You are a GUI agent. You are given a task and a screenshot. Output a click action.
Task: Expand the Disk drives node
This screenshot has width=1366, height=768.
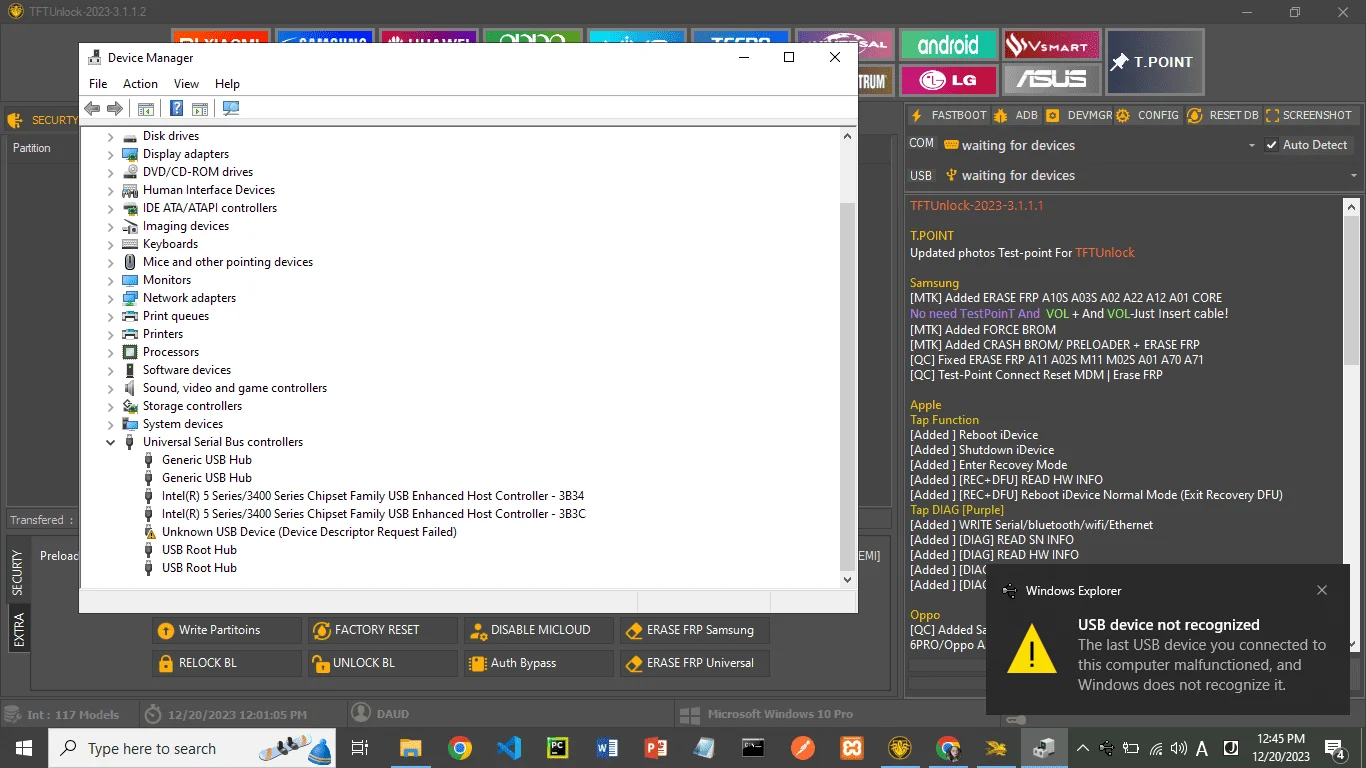click(110, 136)
